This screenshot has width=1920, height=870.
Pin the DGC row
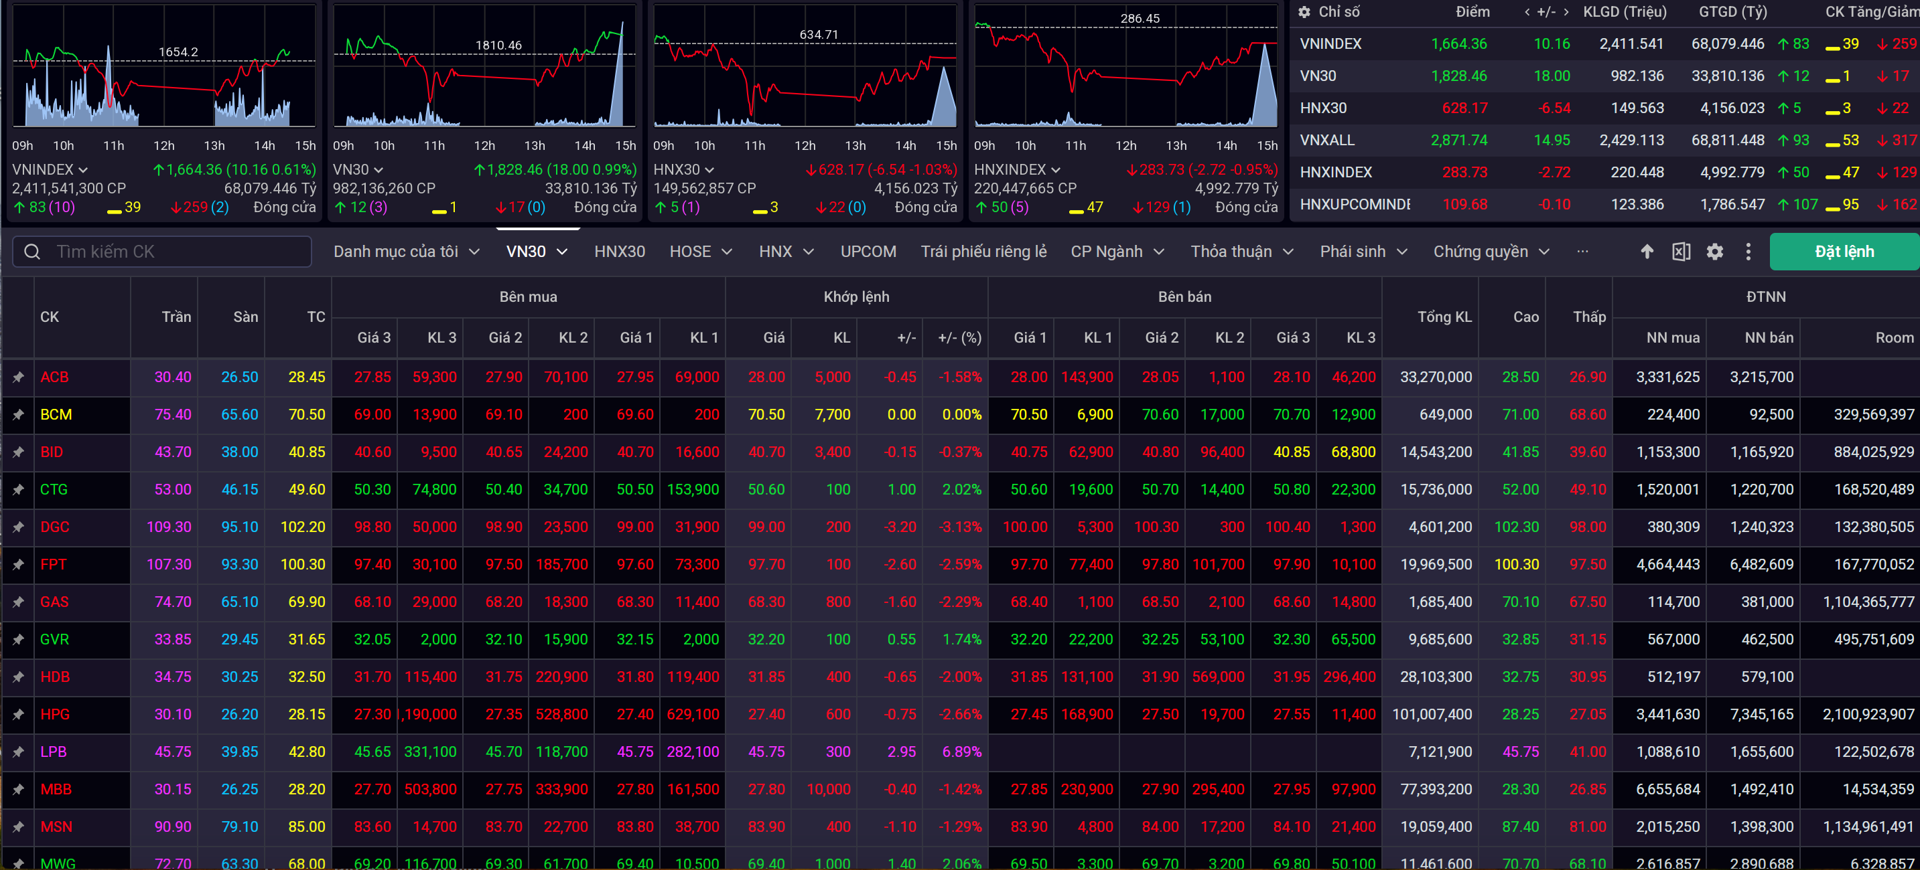[x=18, y=528]
